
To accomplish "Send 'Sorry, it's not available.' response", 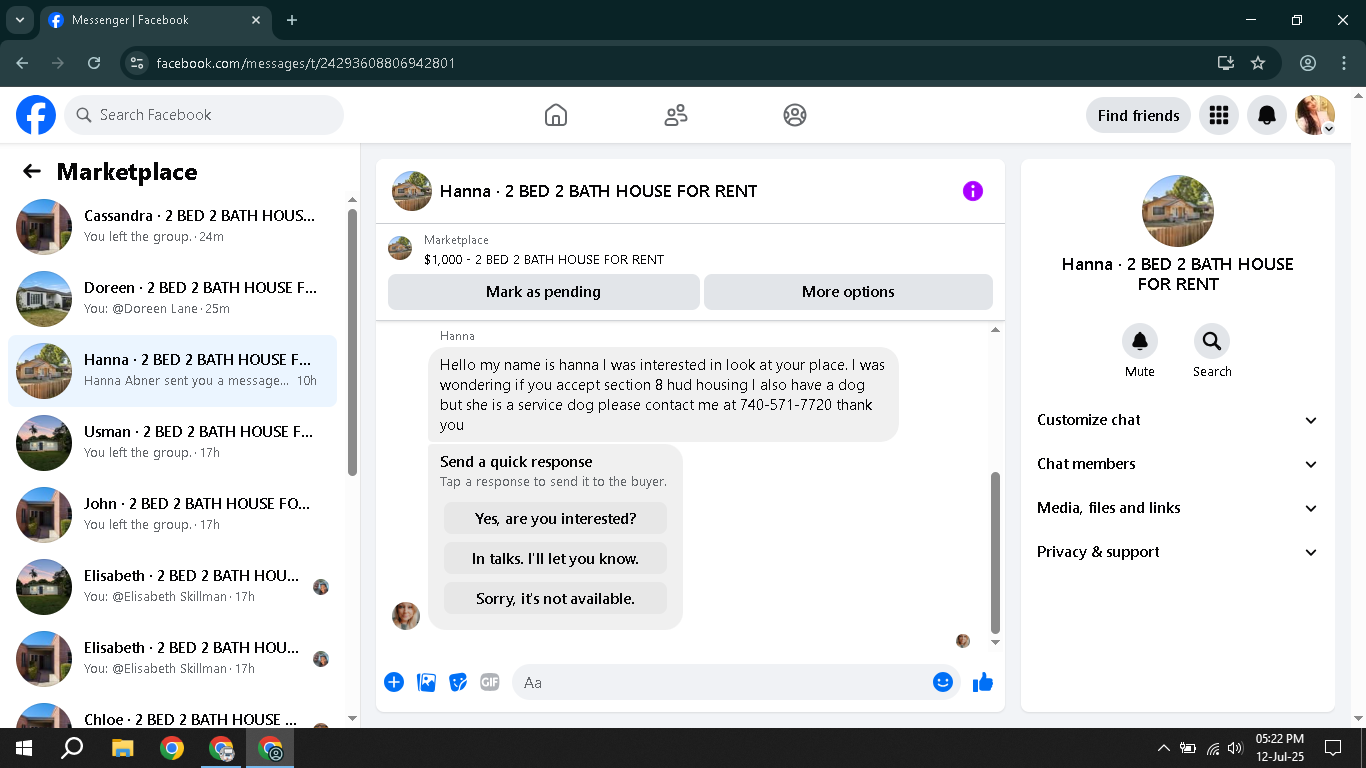I will coord(555,599).
